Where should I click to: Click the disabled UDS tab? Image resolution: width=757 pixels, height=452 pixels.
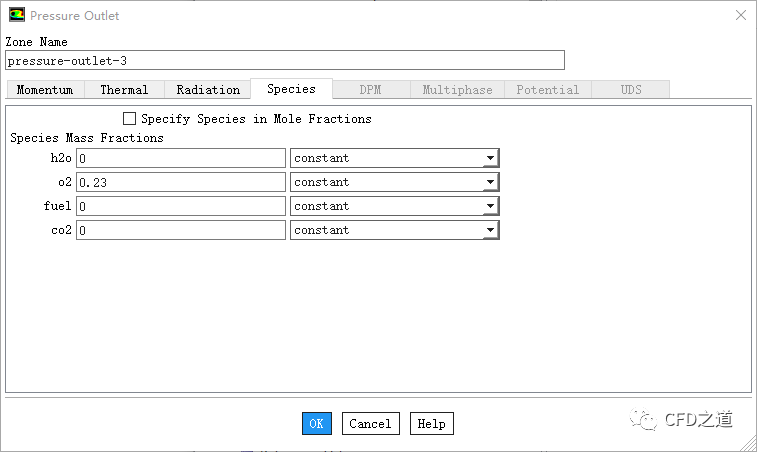pos(631,90)
